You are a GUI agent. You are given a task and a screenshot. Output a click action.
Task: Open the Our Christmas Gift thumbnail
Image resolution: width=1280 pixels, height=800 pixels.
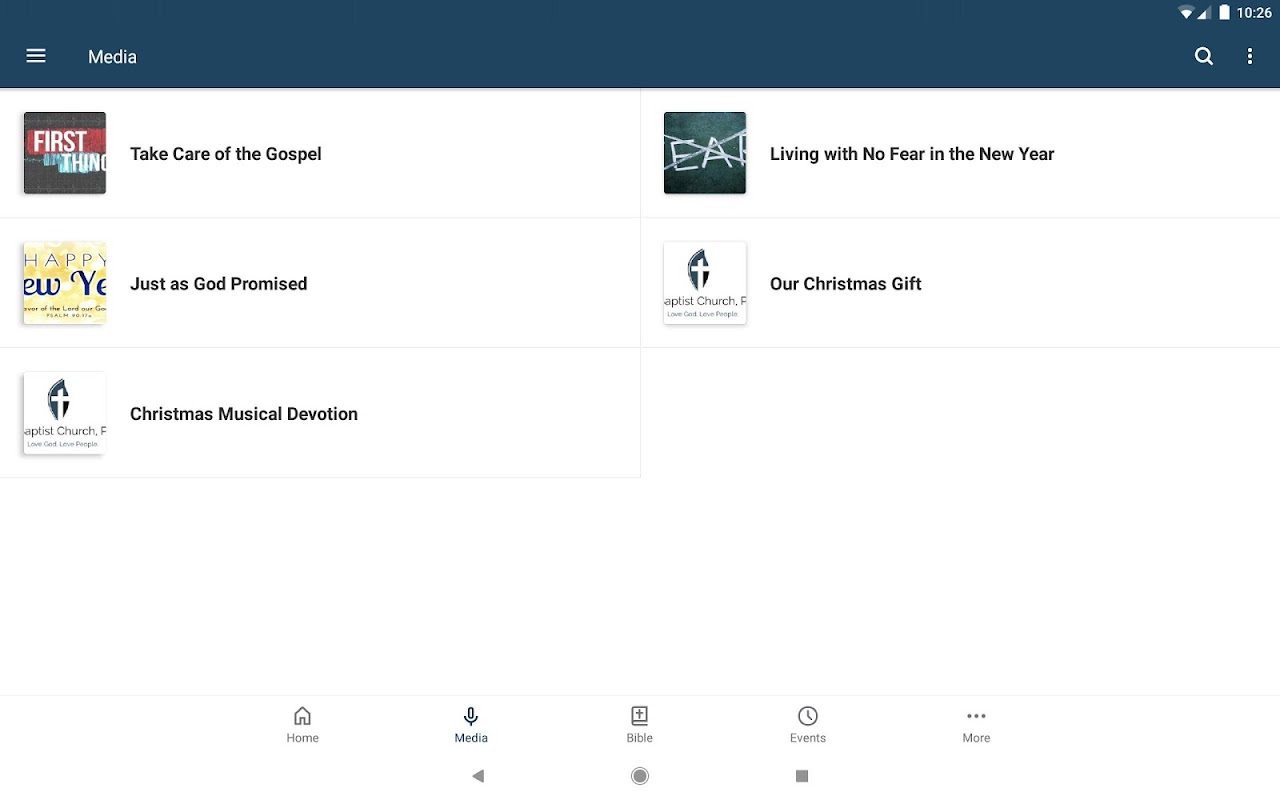705,283
